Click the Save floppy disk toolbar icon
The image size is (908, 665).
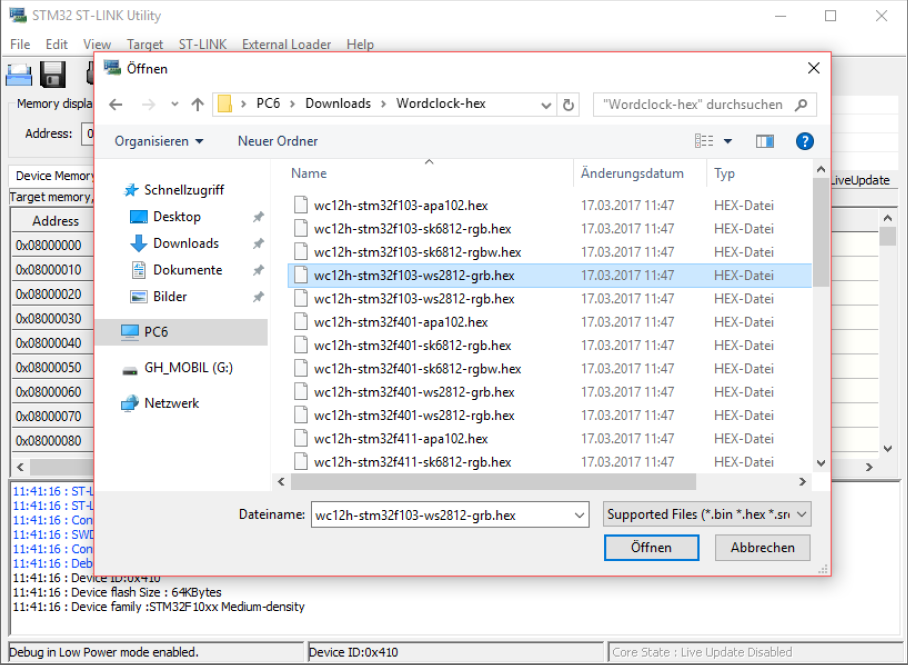[53, 75]
